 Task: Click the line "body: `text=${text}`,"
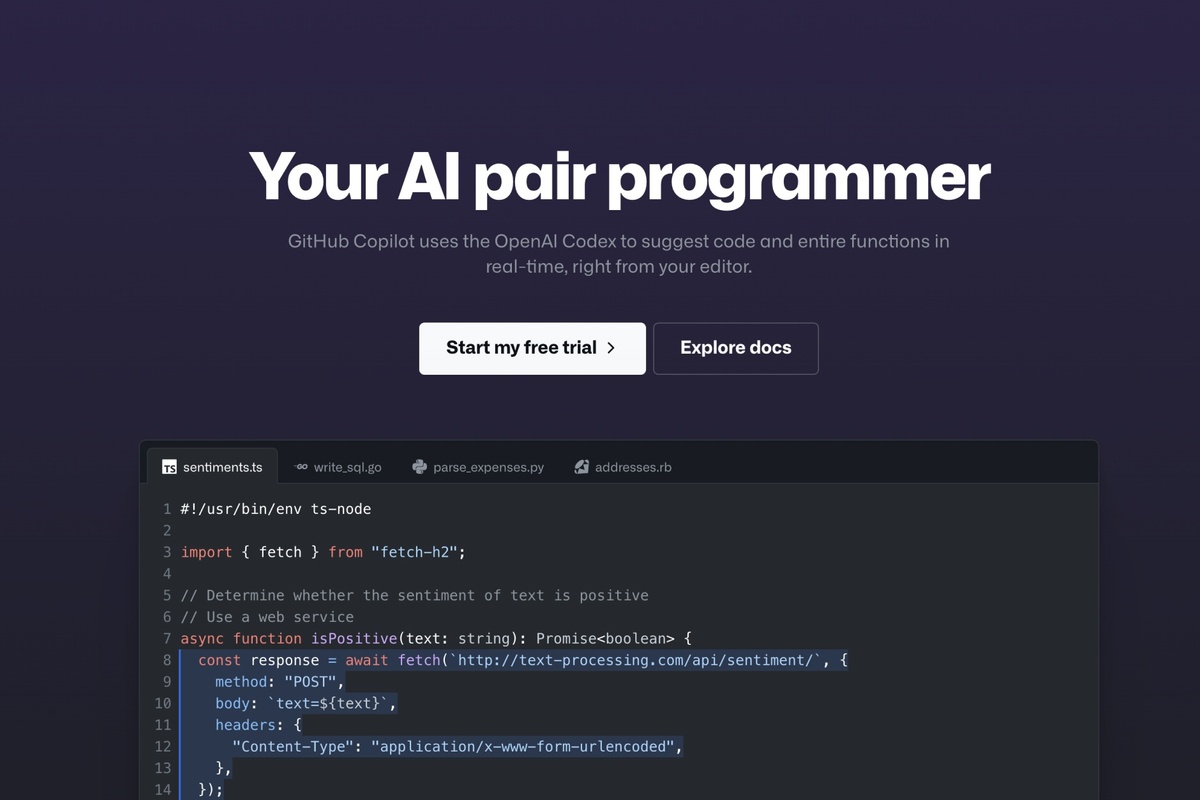click(306, 703)
